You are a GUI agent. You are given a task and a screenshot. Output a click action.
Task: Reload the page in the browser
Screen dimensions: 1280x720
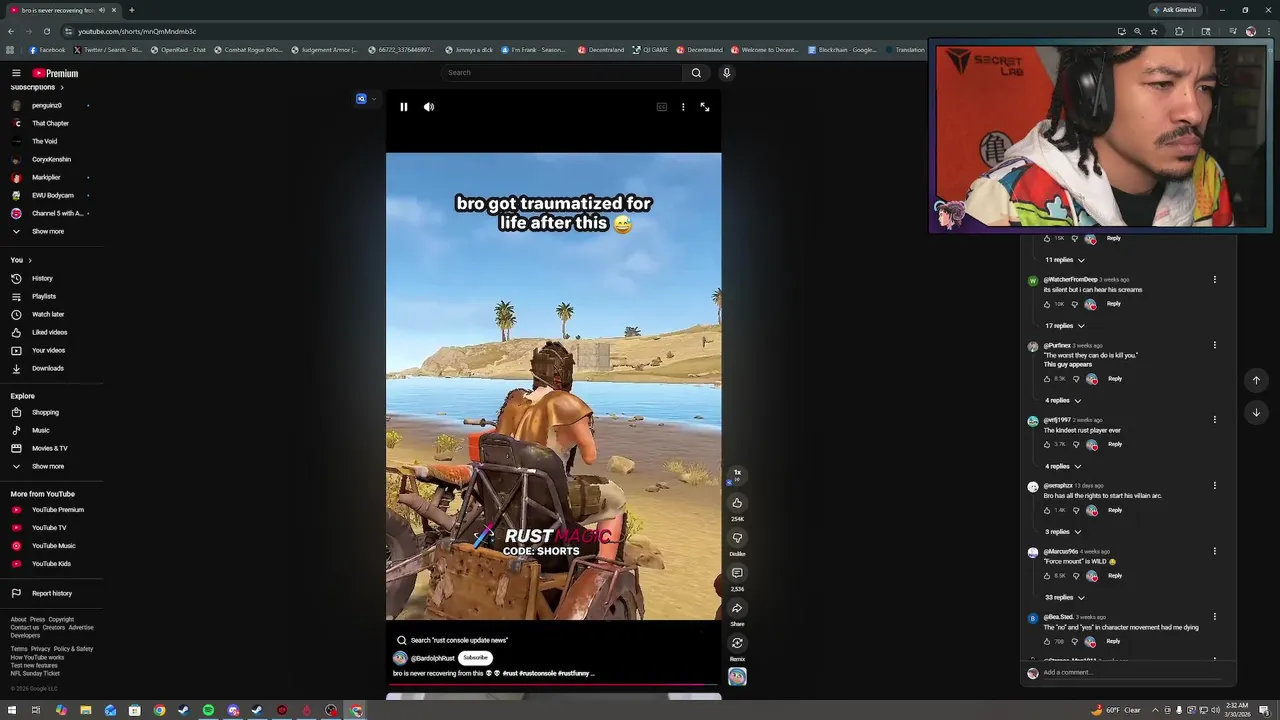46,31
